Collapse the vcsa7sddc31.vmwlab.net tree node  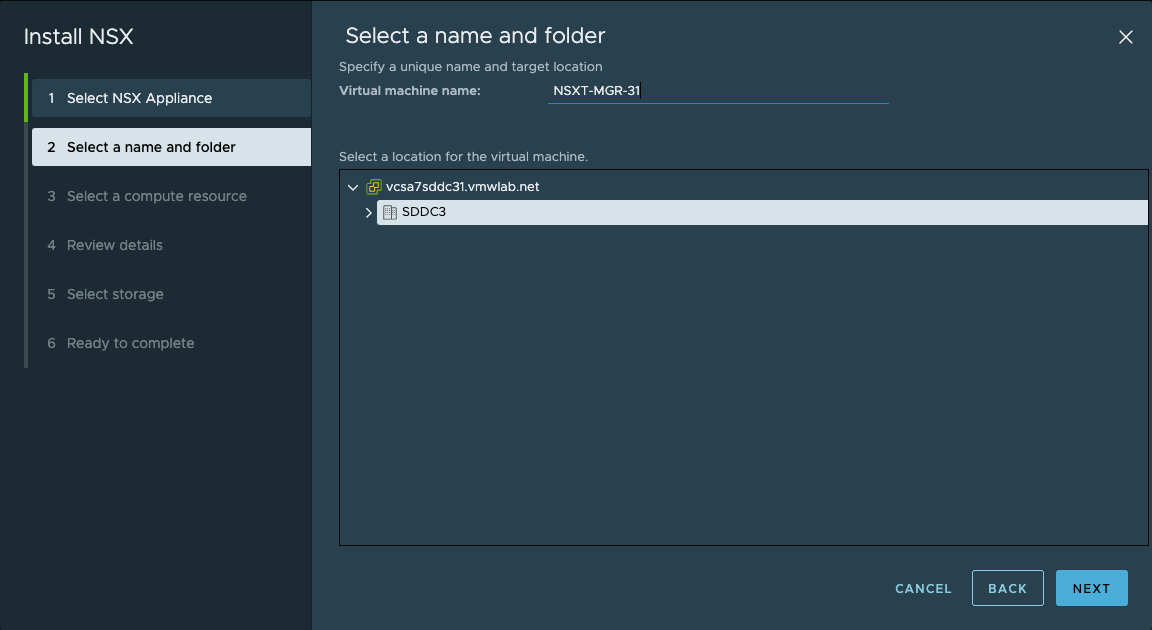[353, 187]
